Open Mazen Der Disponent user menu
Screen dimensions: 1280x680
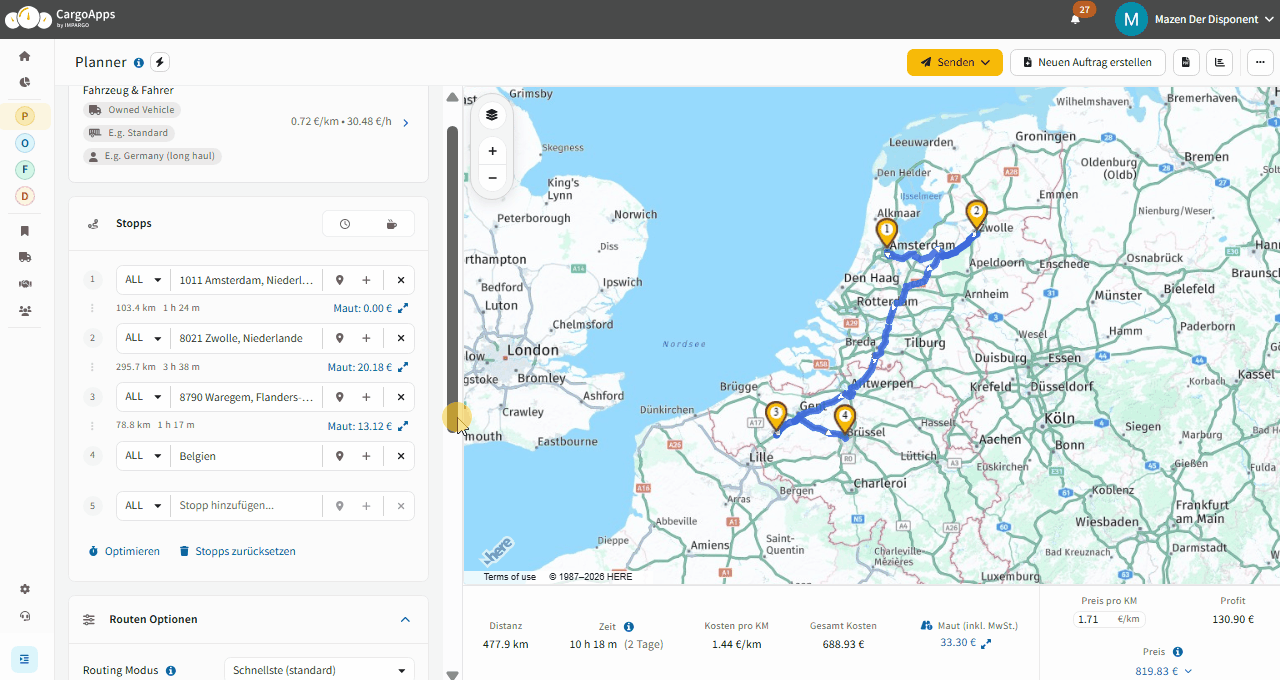pyautogui.click(x=1196, y=19)
